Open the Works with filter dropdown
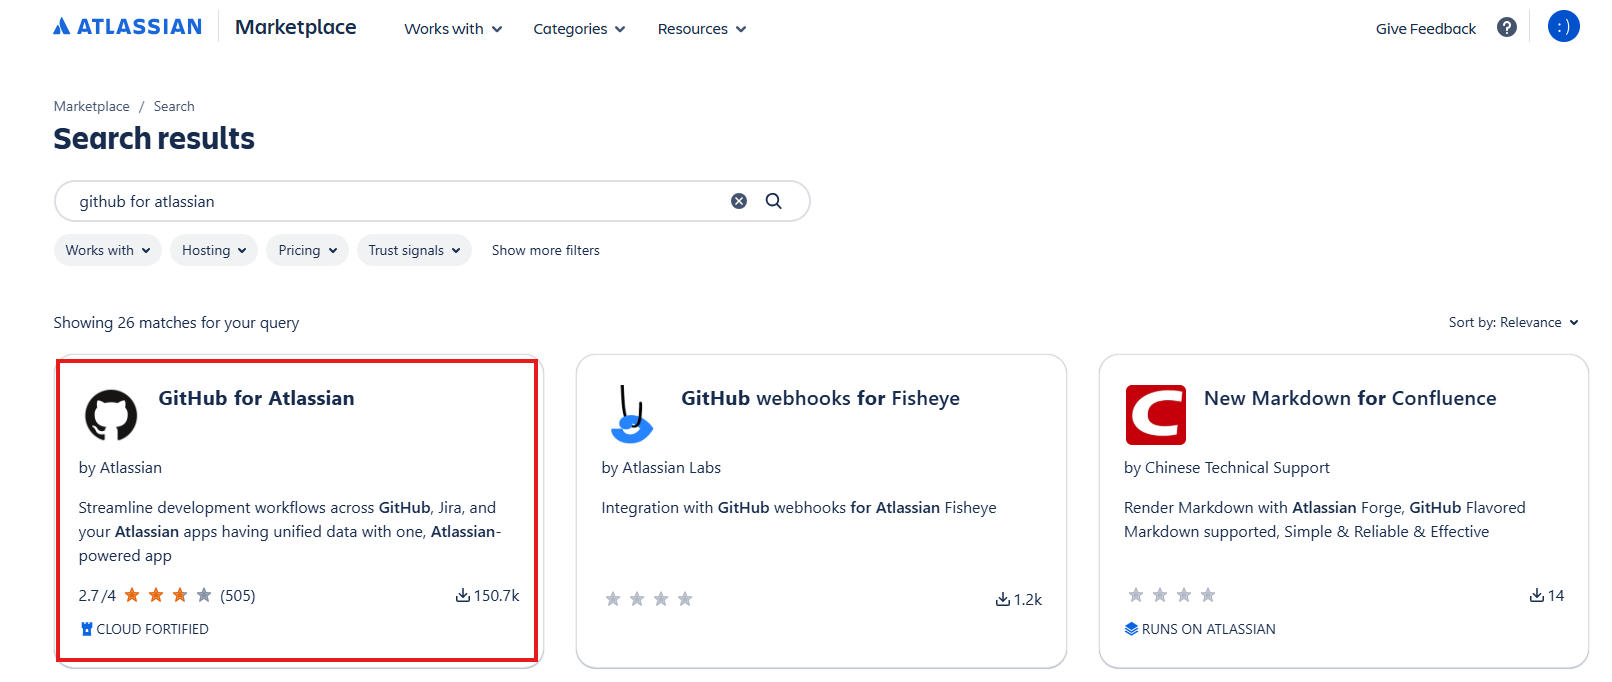The image size is (1612, 682). [x=108, y=250]
